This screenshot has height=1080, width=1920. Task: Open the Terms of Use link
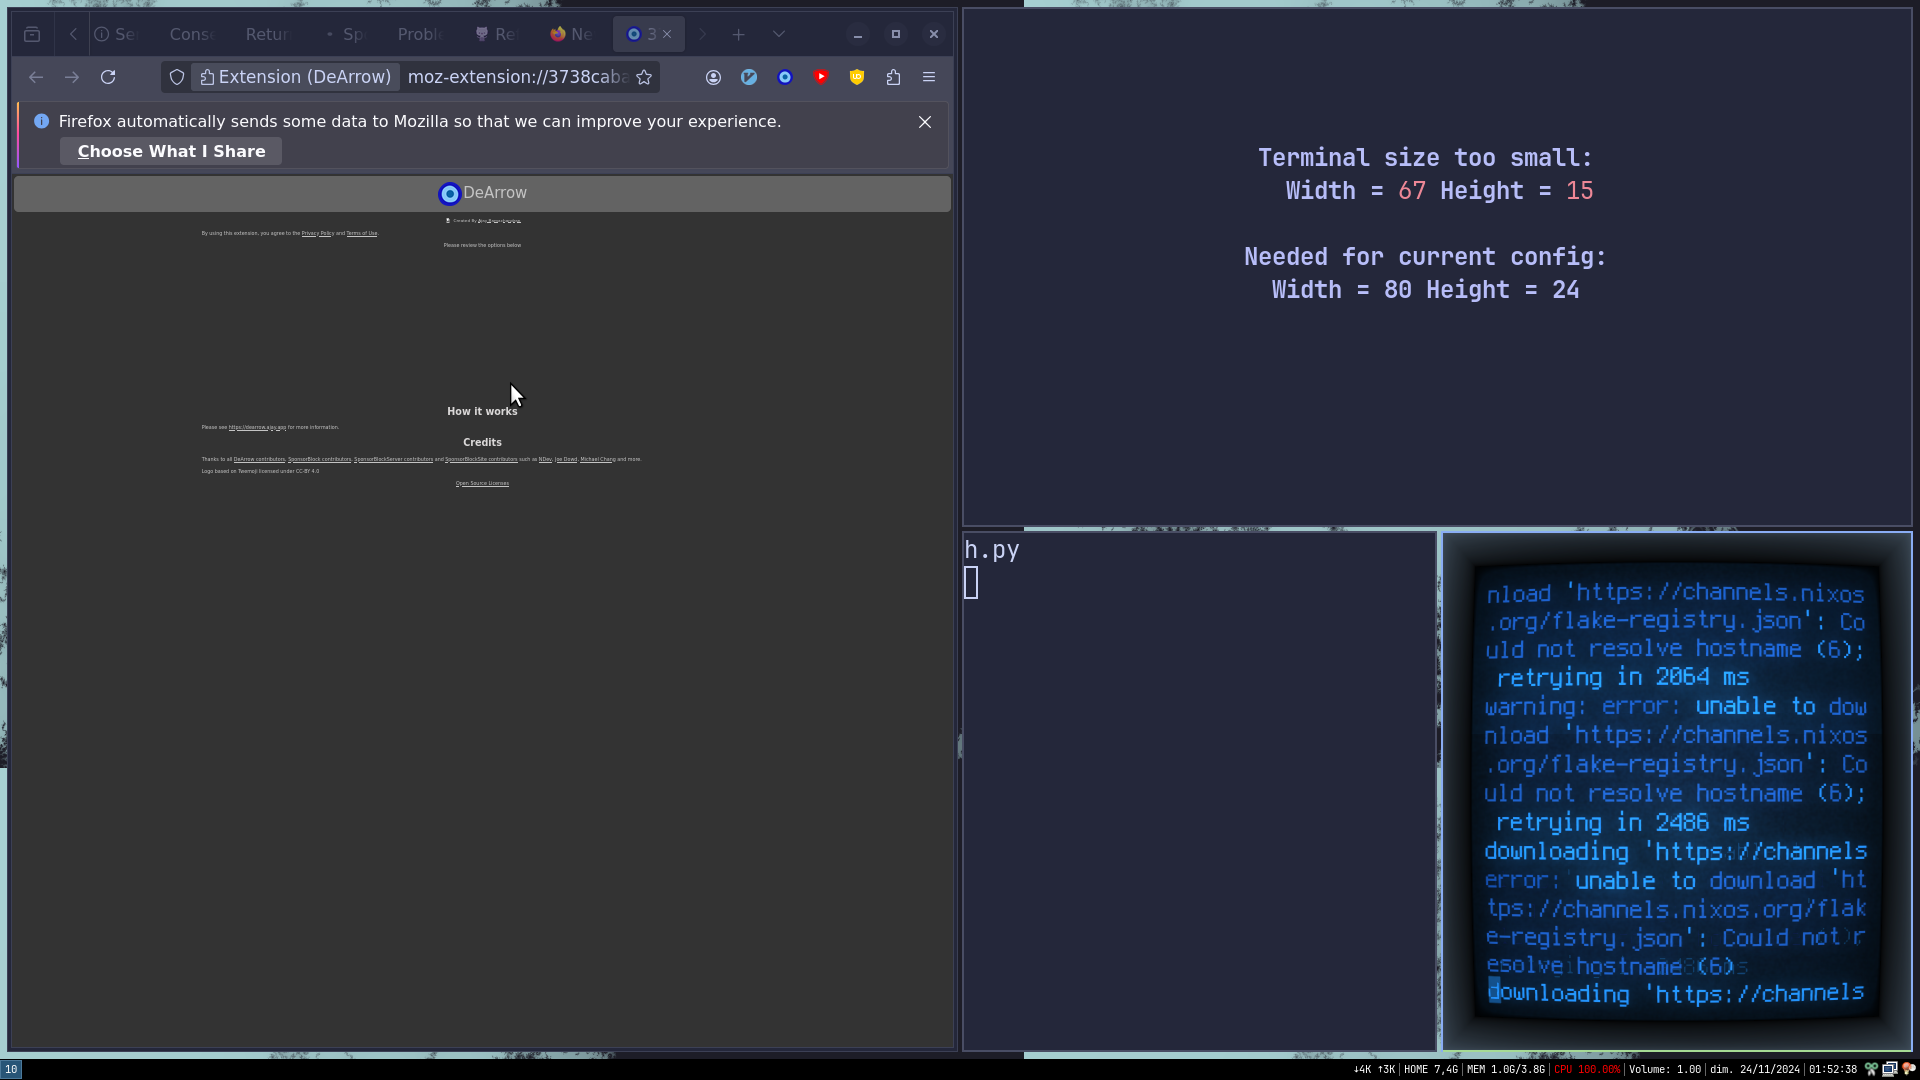[362, 233]
